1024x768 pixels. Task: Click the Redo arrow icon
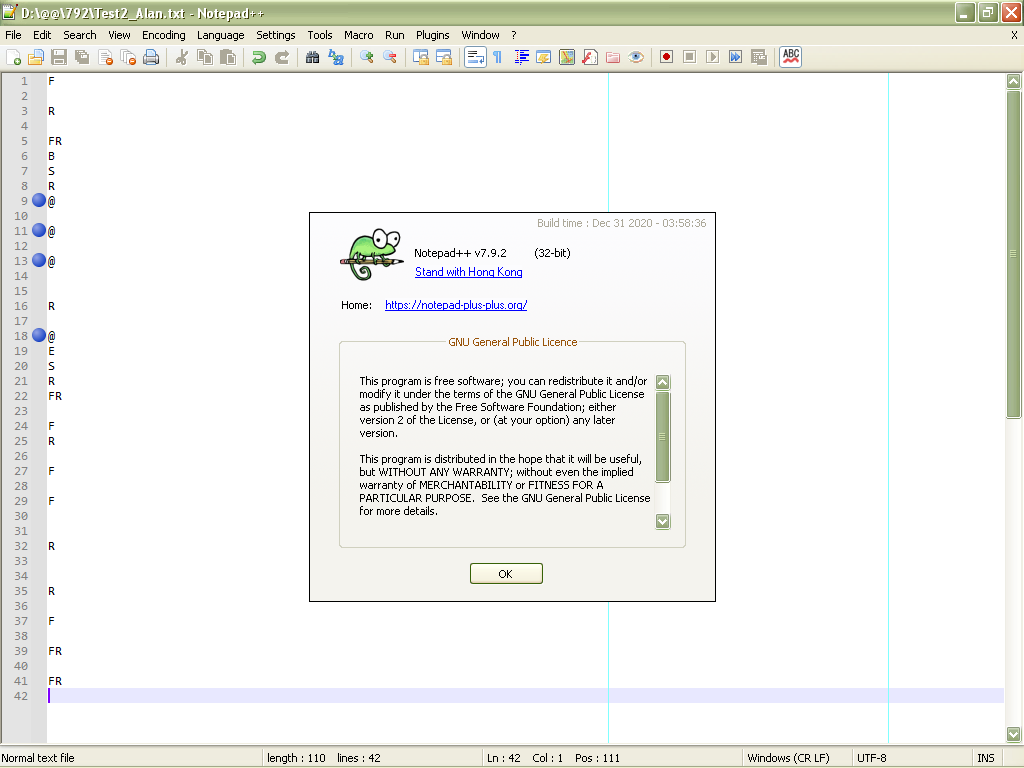point(281,57)
